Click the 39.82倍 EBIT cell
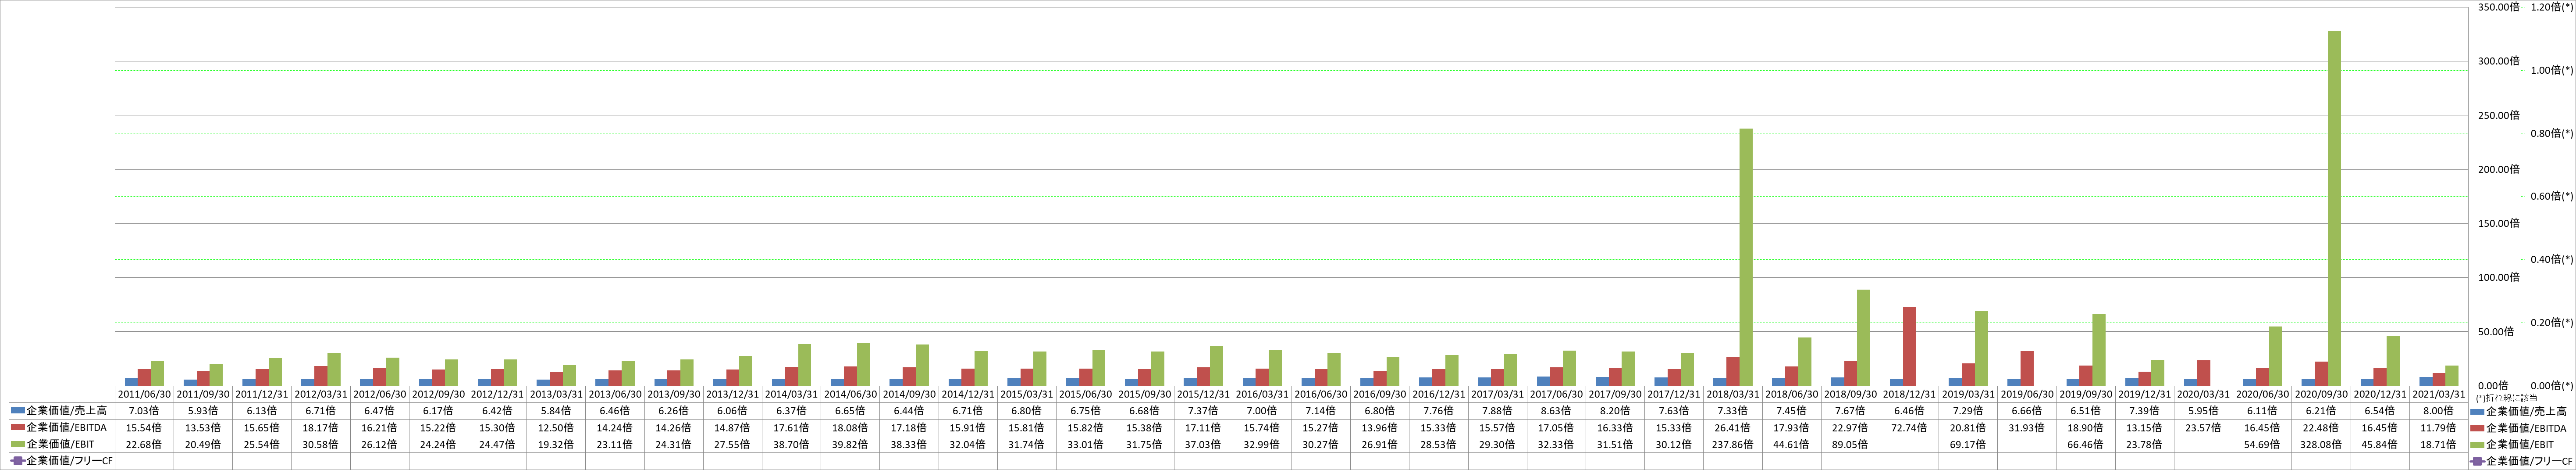This screenshot has width=2576, height=470. click(x=851, y=445)
